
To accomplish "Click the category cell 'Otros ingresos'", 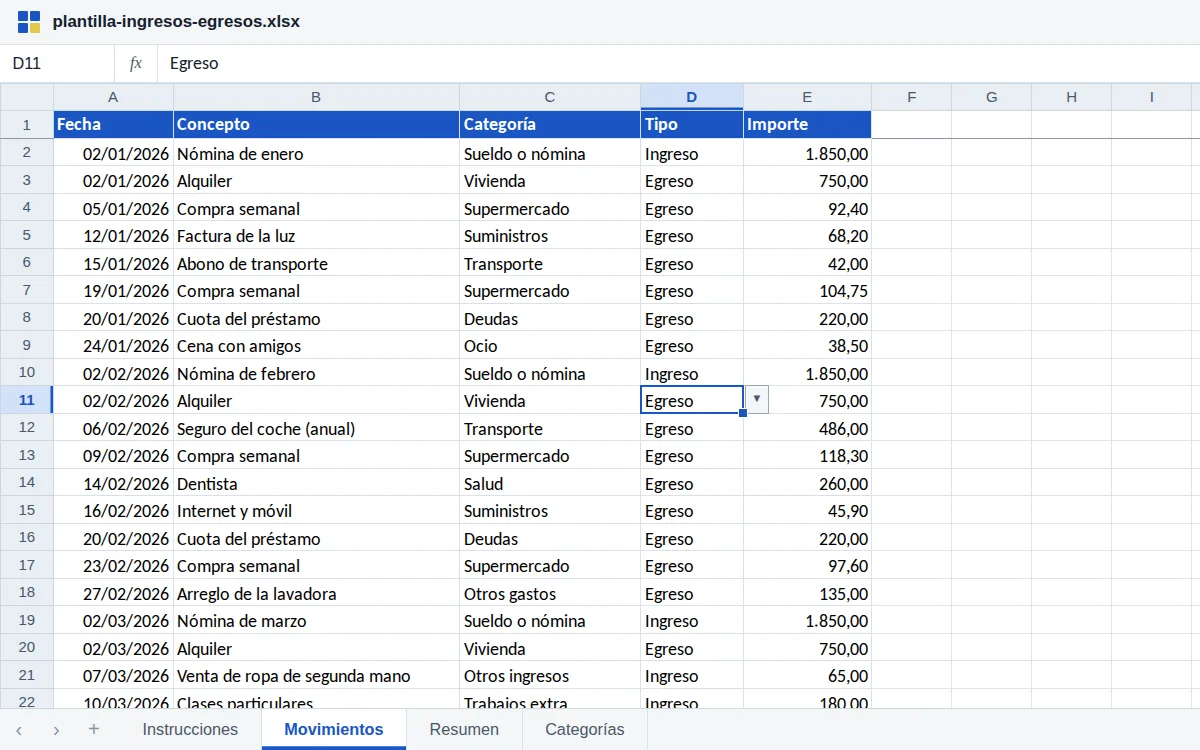I will click(x=550, y=676).
